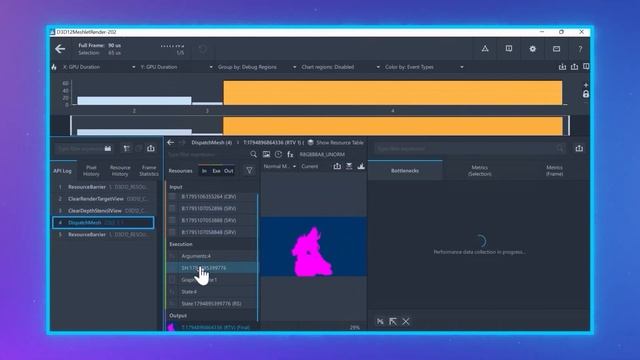Click the right range handle of overview chart
This screenshot has width=640, height=360.
pyautogui.click(x=569, y=125)
